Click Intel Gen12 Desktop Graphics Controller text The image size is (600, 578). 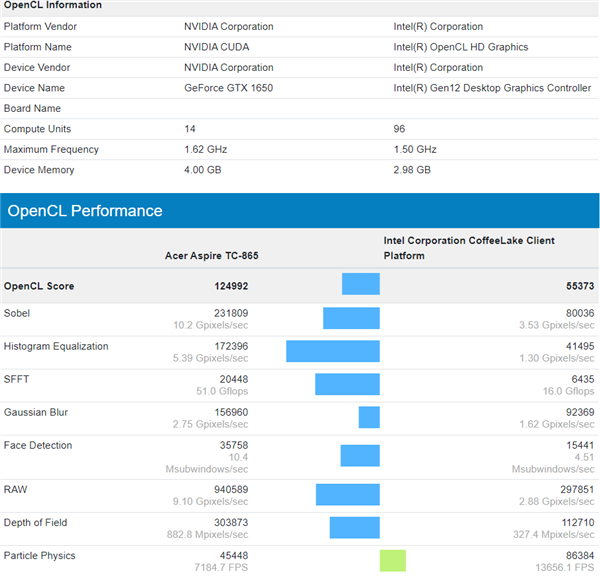492,88
